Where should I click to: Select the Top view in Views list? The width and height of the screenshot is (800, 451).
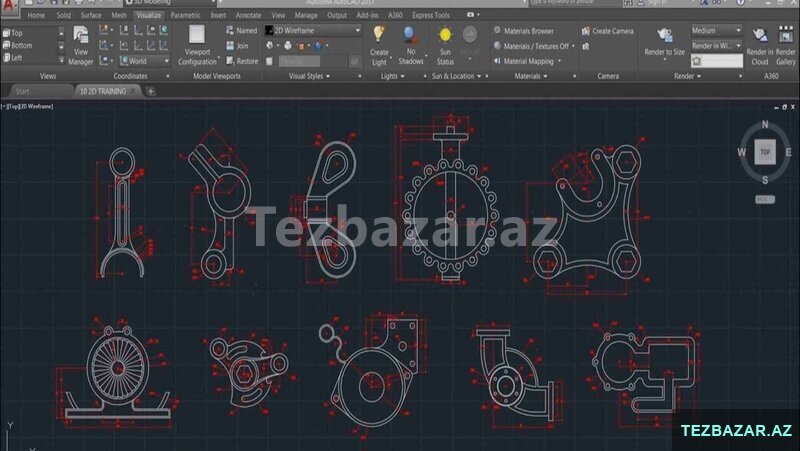click(16, 33)
